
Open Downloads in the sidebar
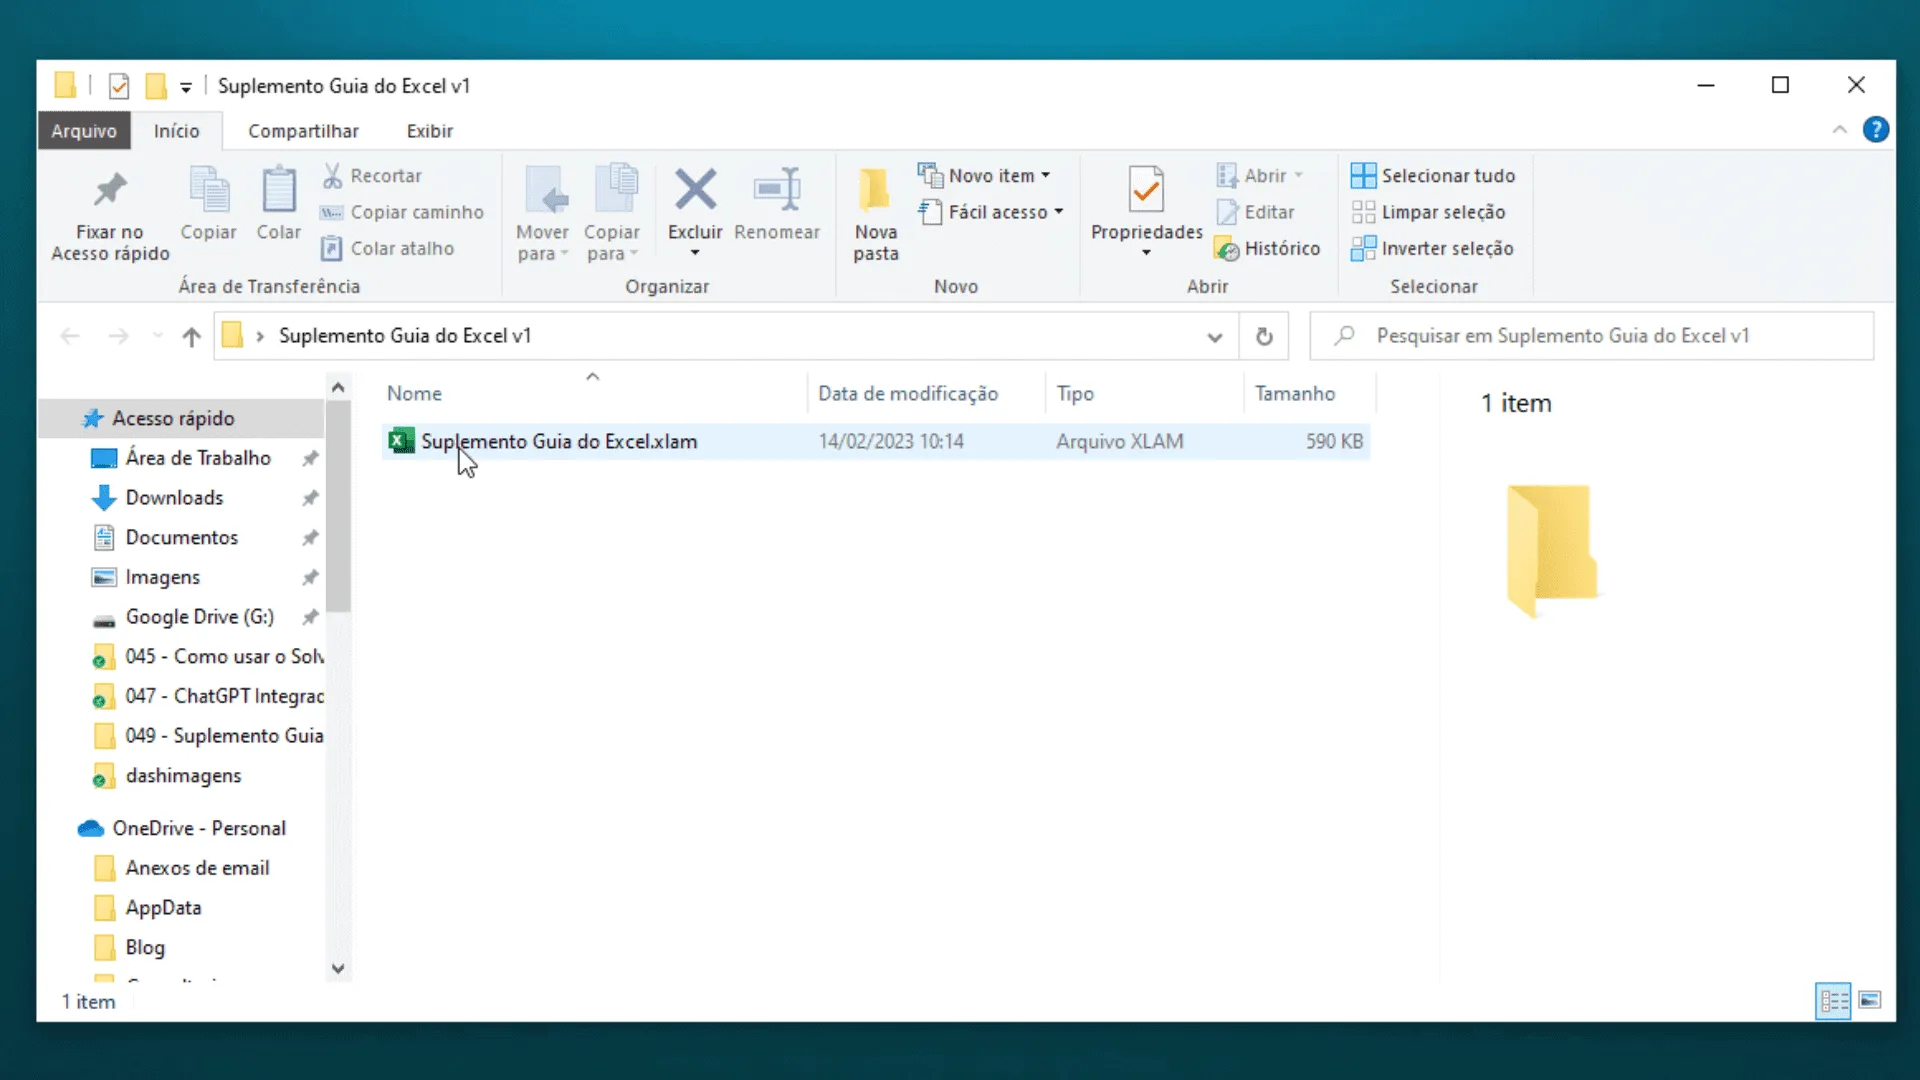pos(174,498)
